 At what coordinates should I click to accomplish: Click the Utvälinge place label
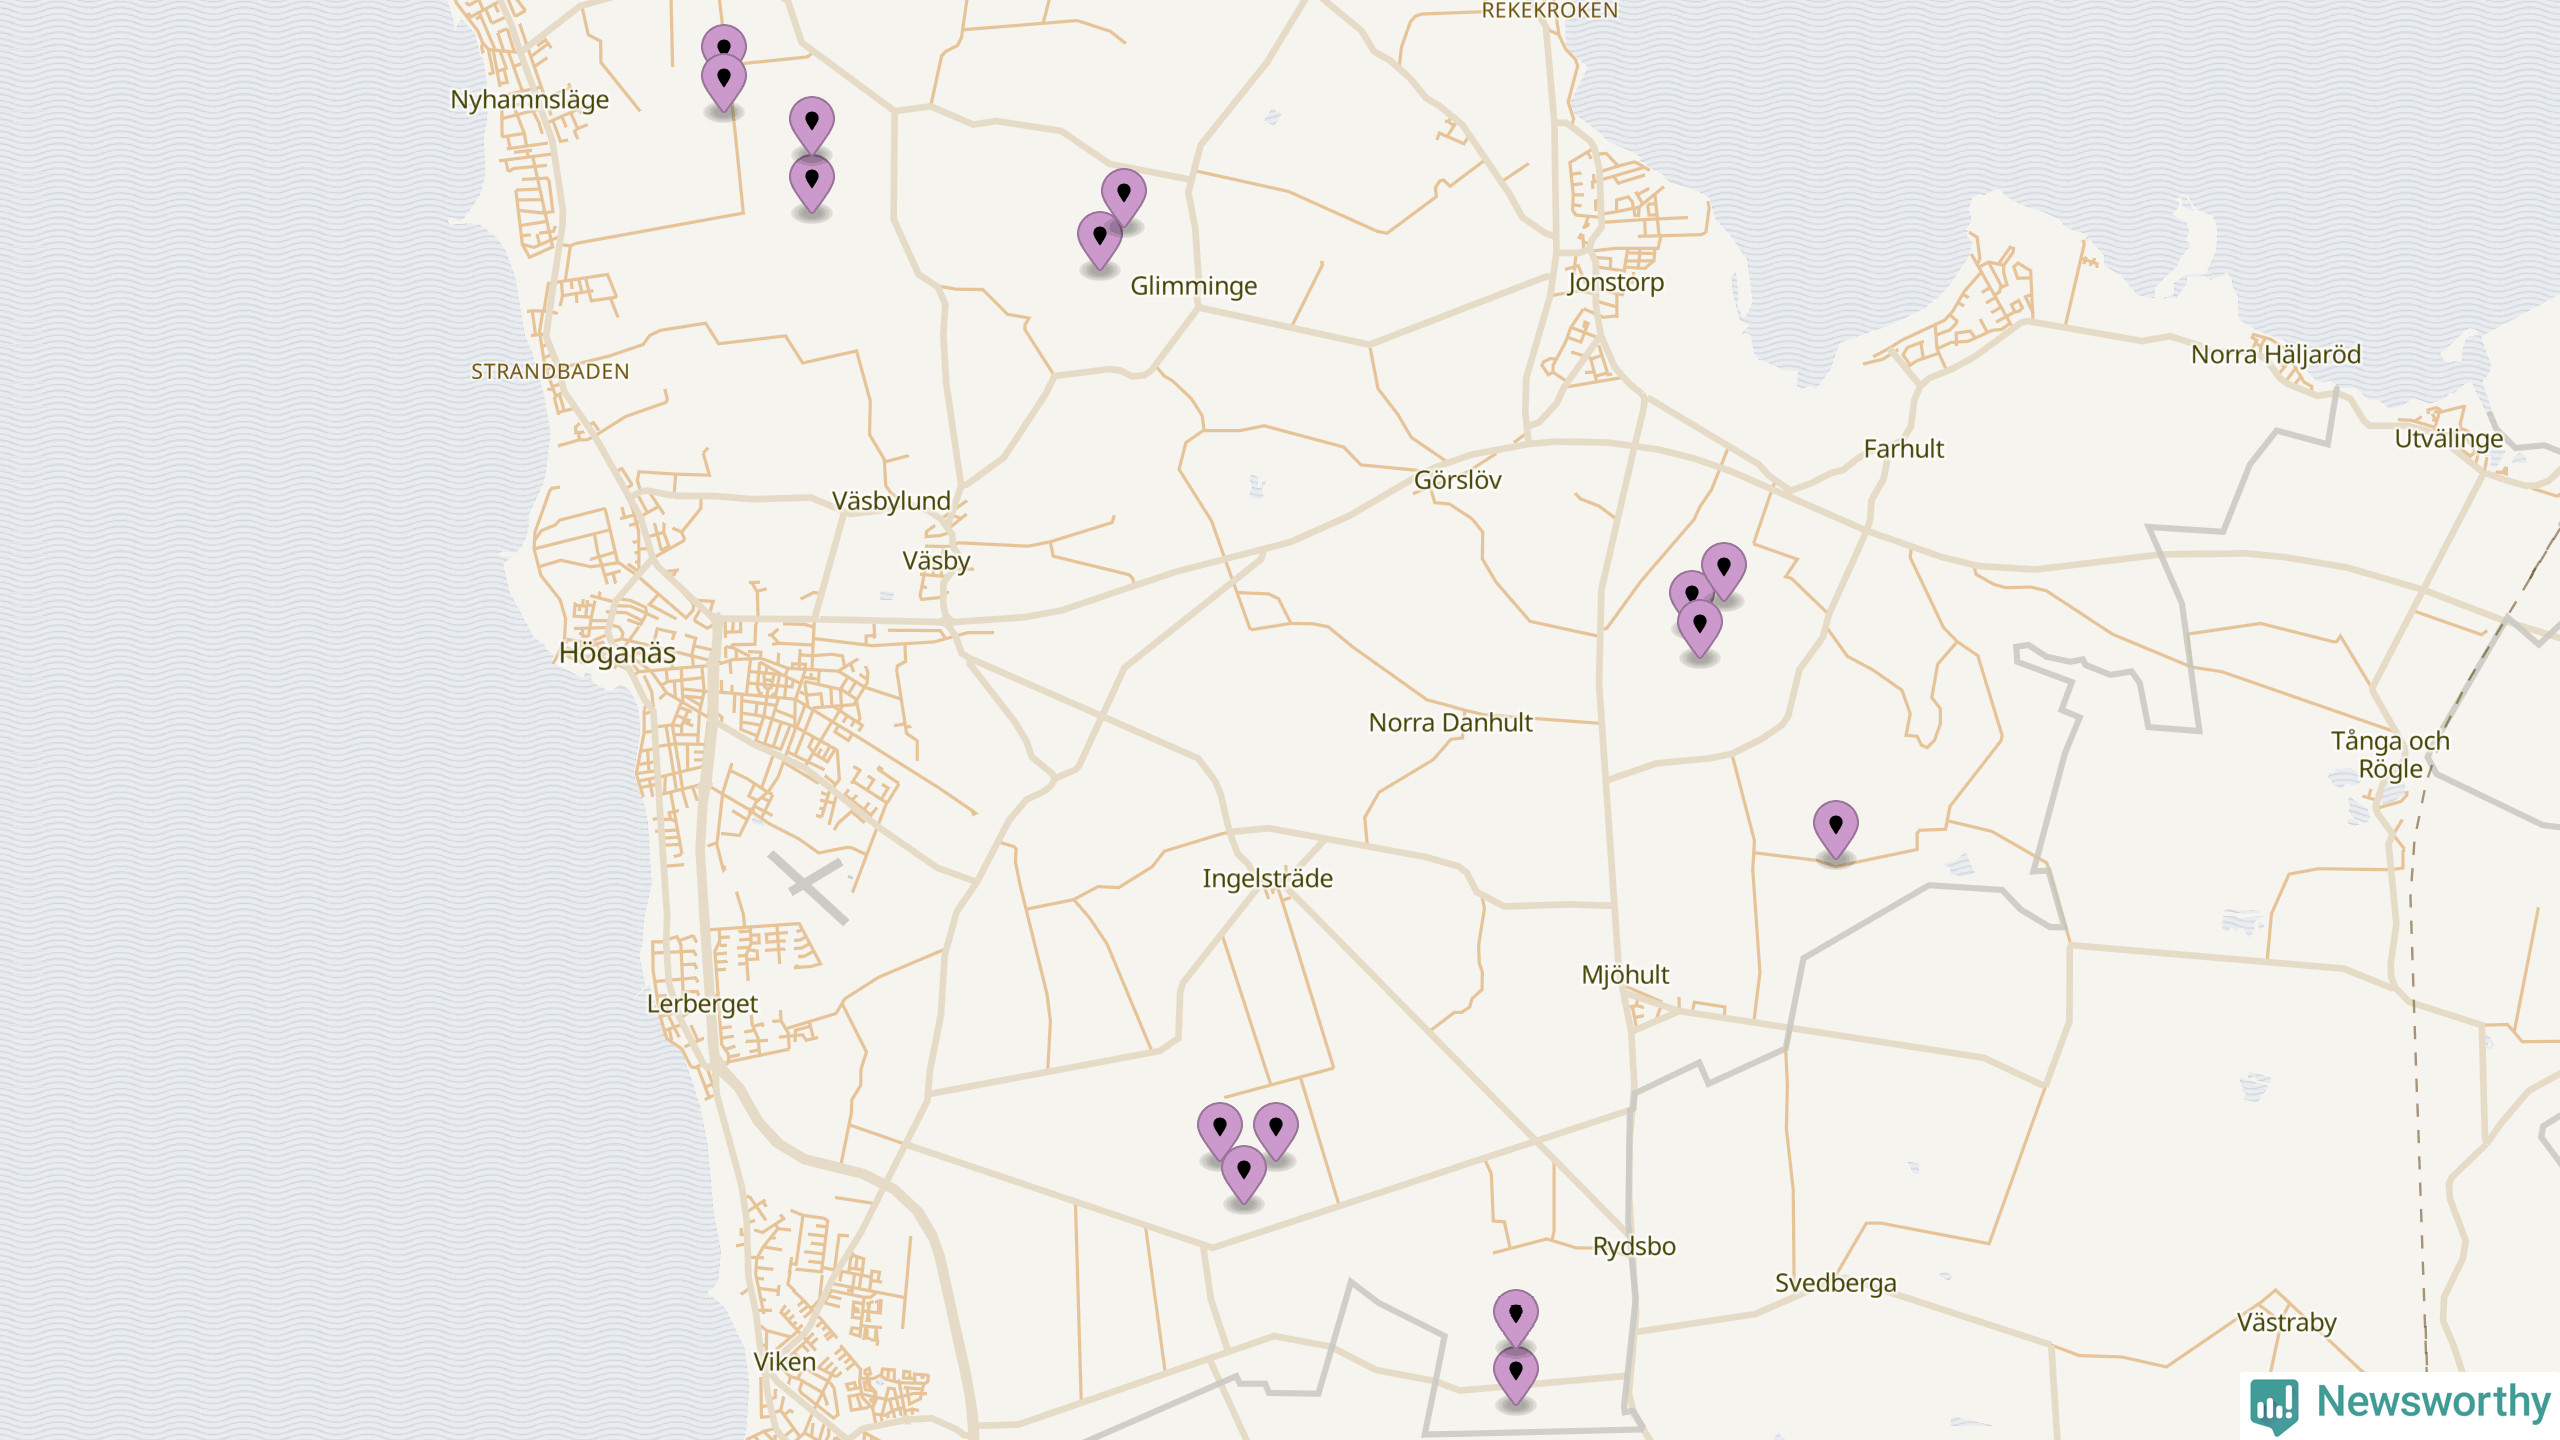pos(2448,439)
